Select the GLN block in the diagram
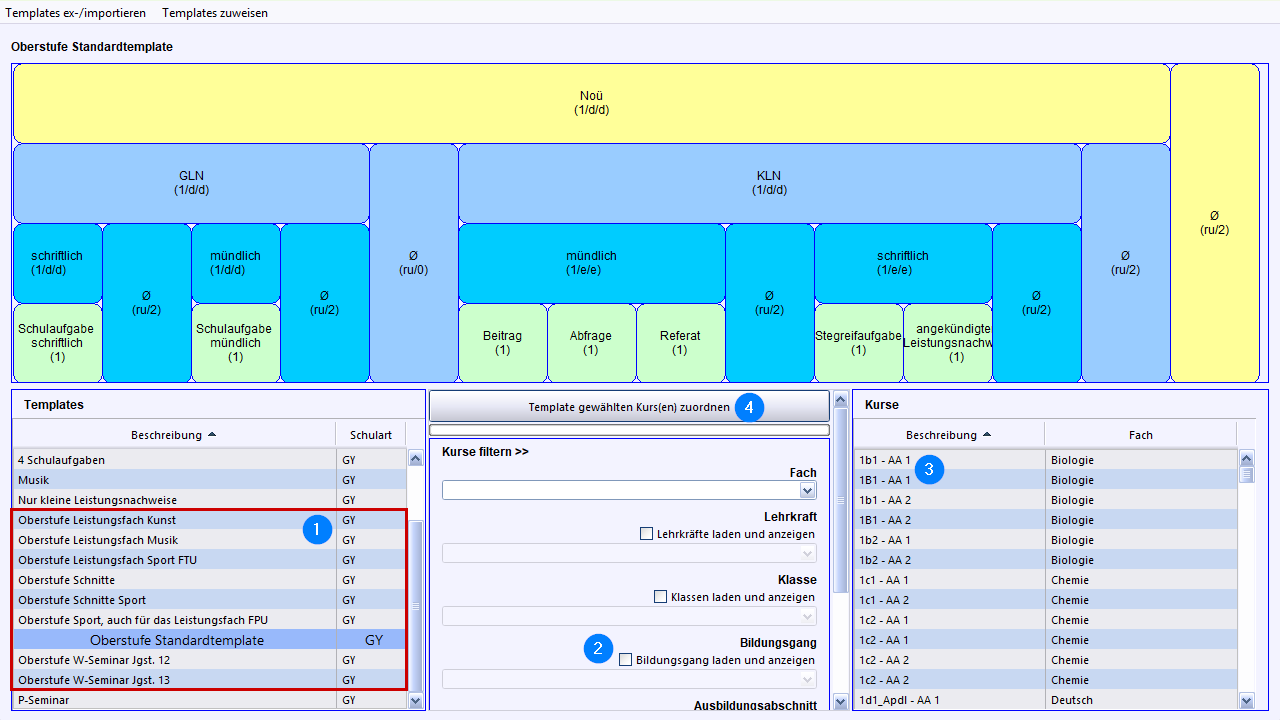 [190, 183]
